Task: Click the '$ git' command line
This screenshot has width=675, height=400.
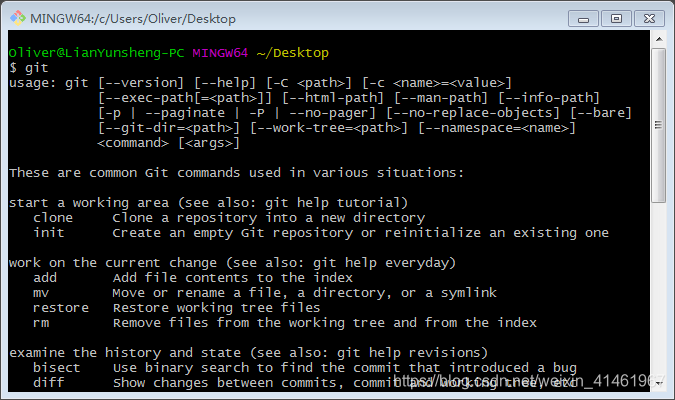Action: (x=28, y=68)
